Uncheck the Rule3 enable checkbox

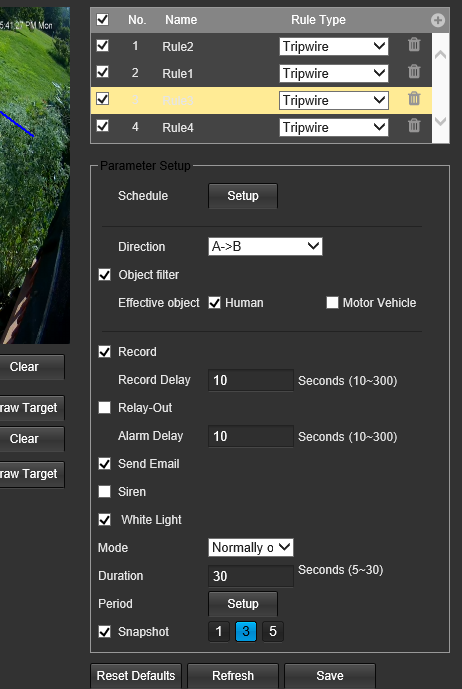click(x=102, y=99)
